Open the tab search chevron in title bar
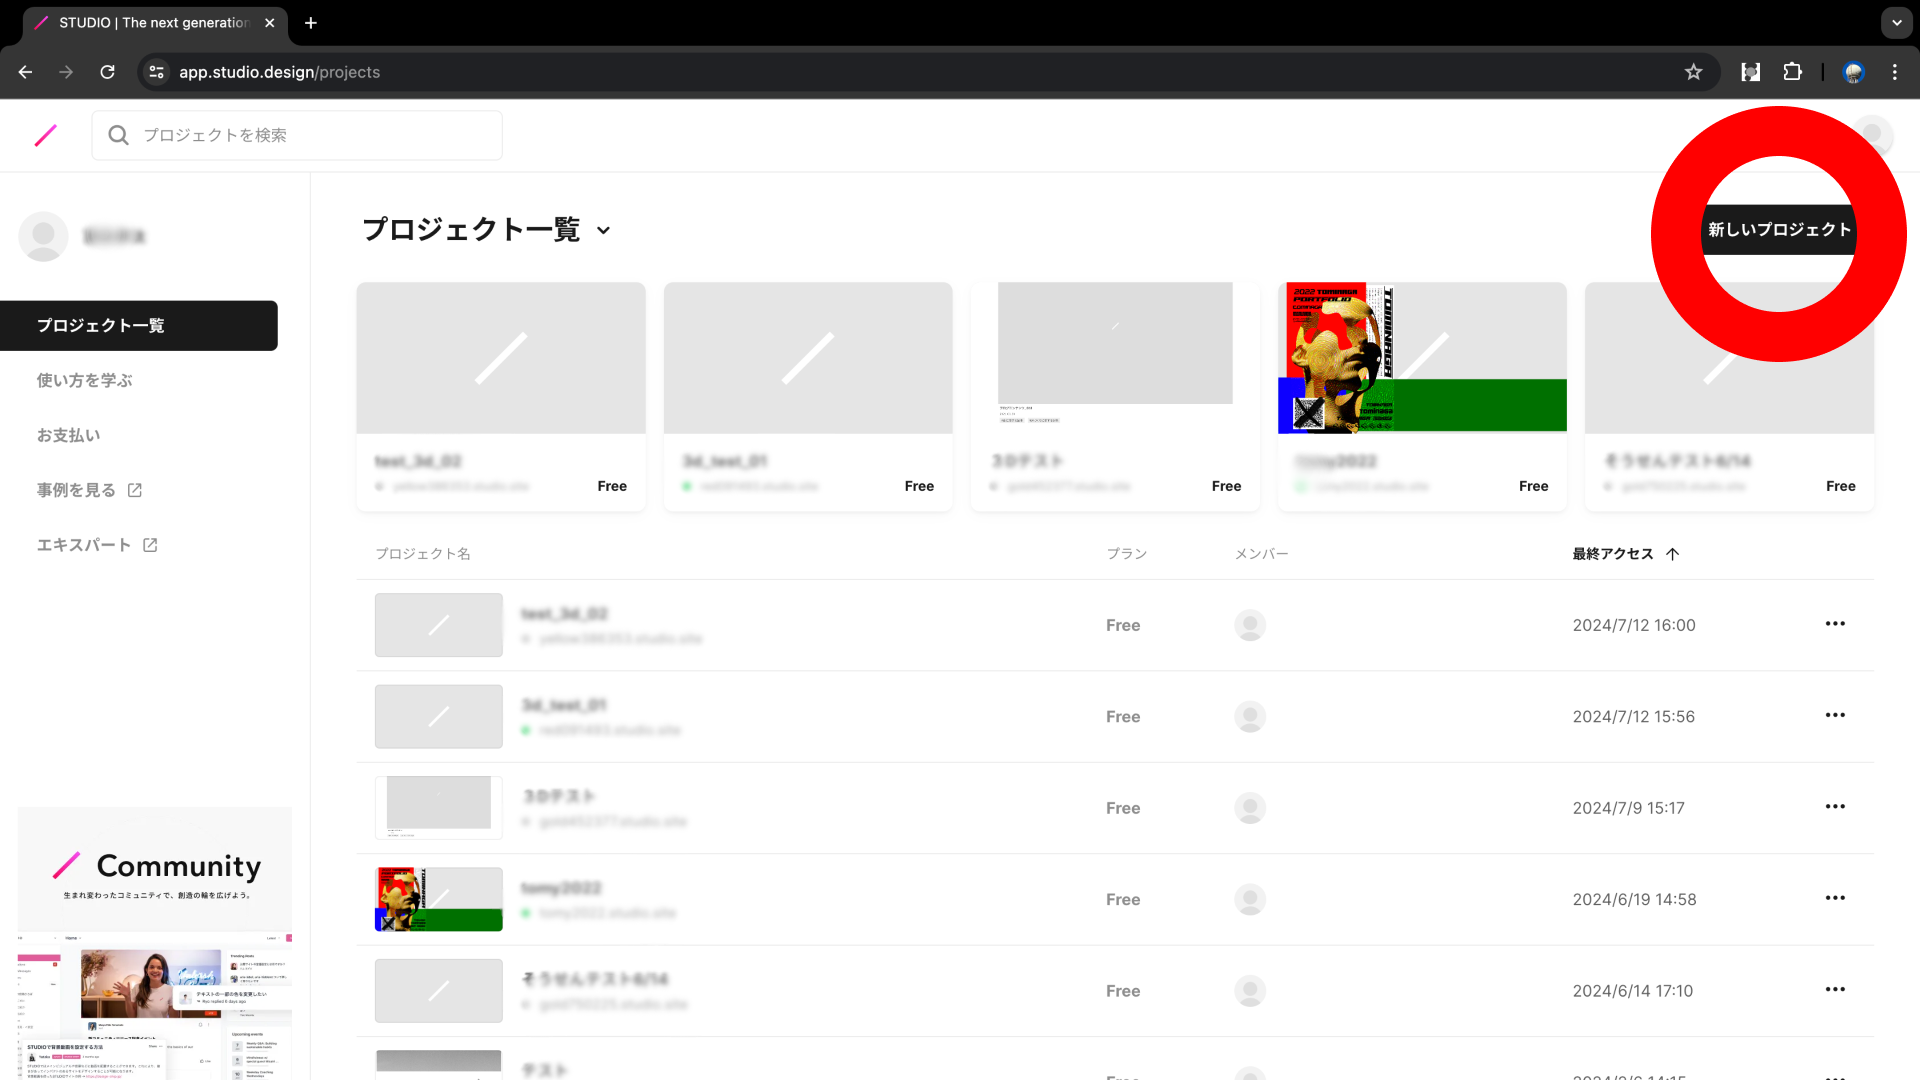This screenshot has height=1080, width=1920. pos(1896,22)
